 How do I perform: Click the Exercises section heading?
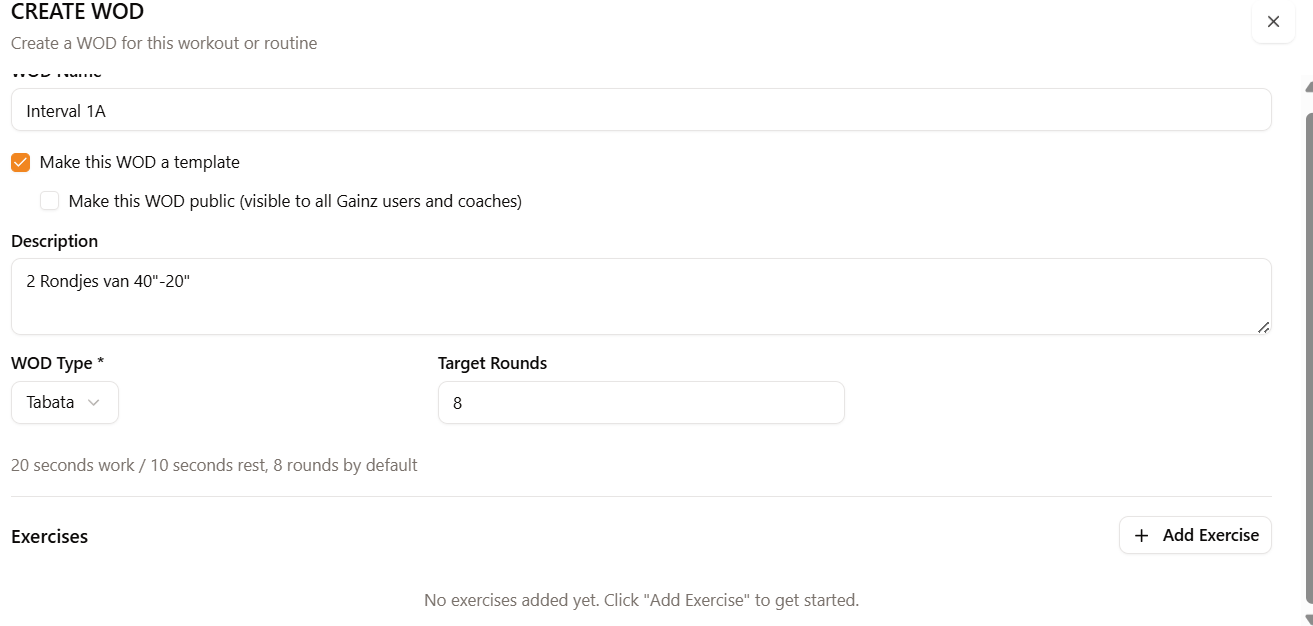[x=49, y=536]
